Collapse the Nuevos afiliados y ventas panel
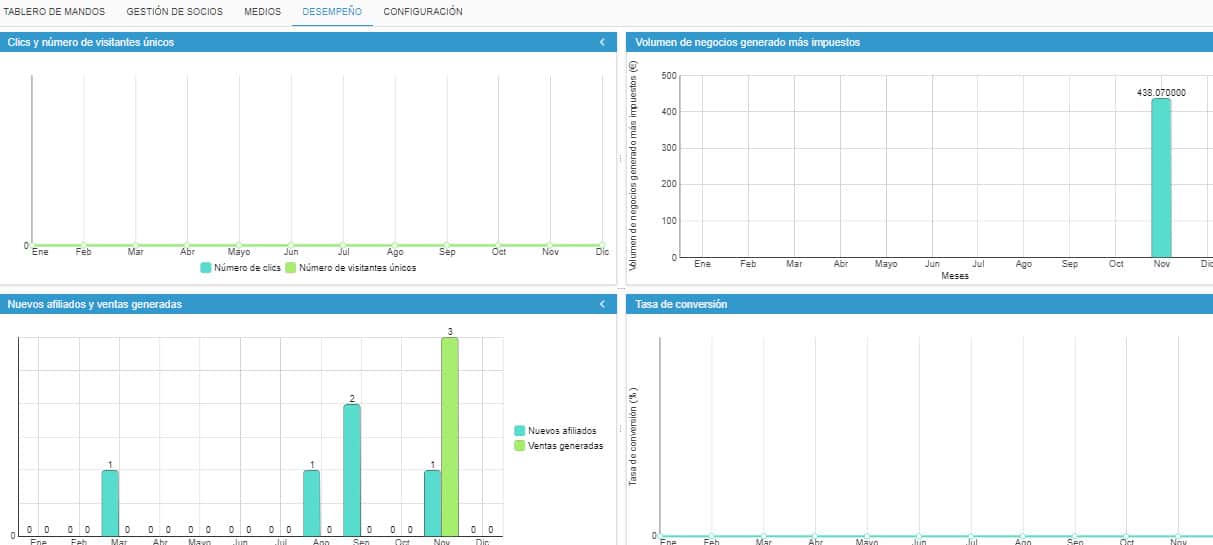The width and height of the screenshot is (1213, 545). 602,304
